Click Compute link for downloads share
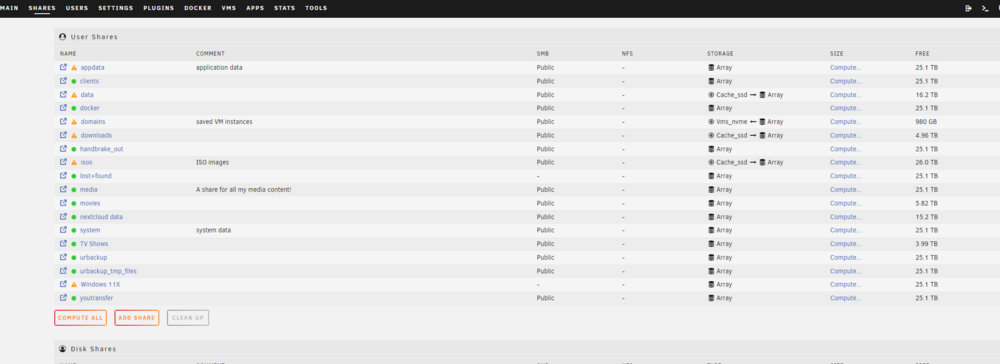Screen dimensions: 1000x364 click(x=846, y=135)
